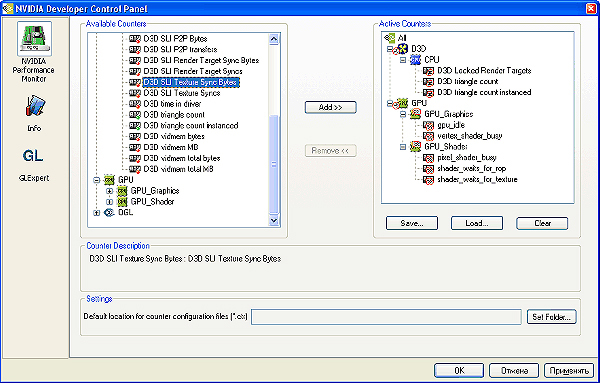Click the Отмена cancel button
Screen dimensions: 600x383
click(514, 370)
